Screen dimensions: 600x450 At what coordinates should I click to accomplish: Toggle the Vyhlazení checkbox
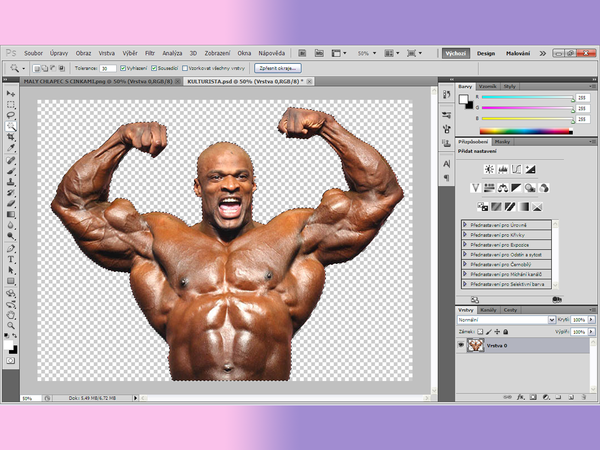point(123,68)
